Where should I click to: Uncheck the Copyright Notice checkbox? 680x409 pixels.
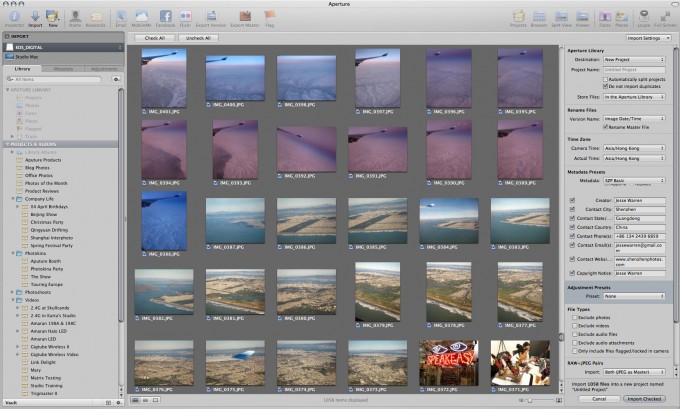click(x=572, y=273)
